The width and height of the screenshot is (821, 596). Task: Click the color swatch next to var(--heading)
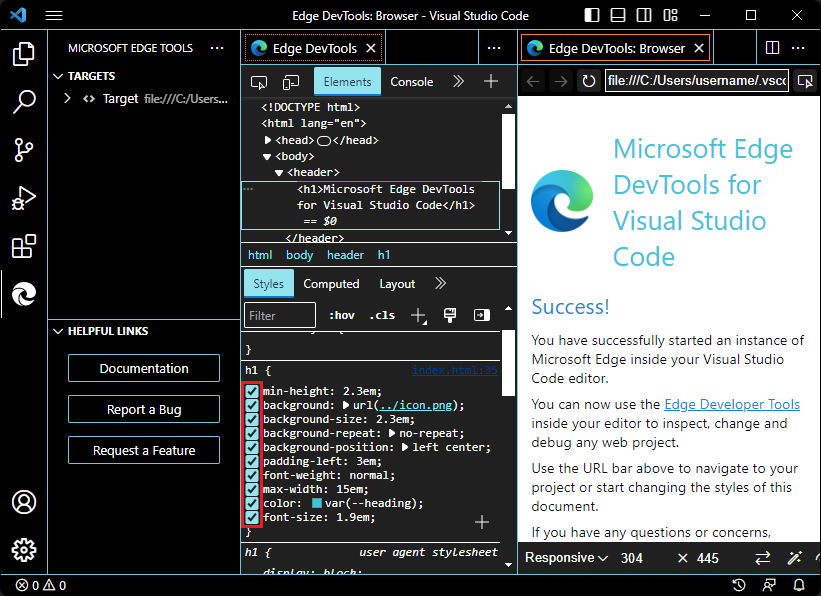point(317,502)
